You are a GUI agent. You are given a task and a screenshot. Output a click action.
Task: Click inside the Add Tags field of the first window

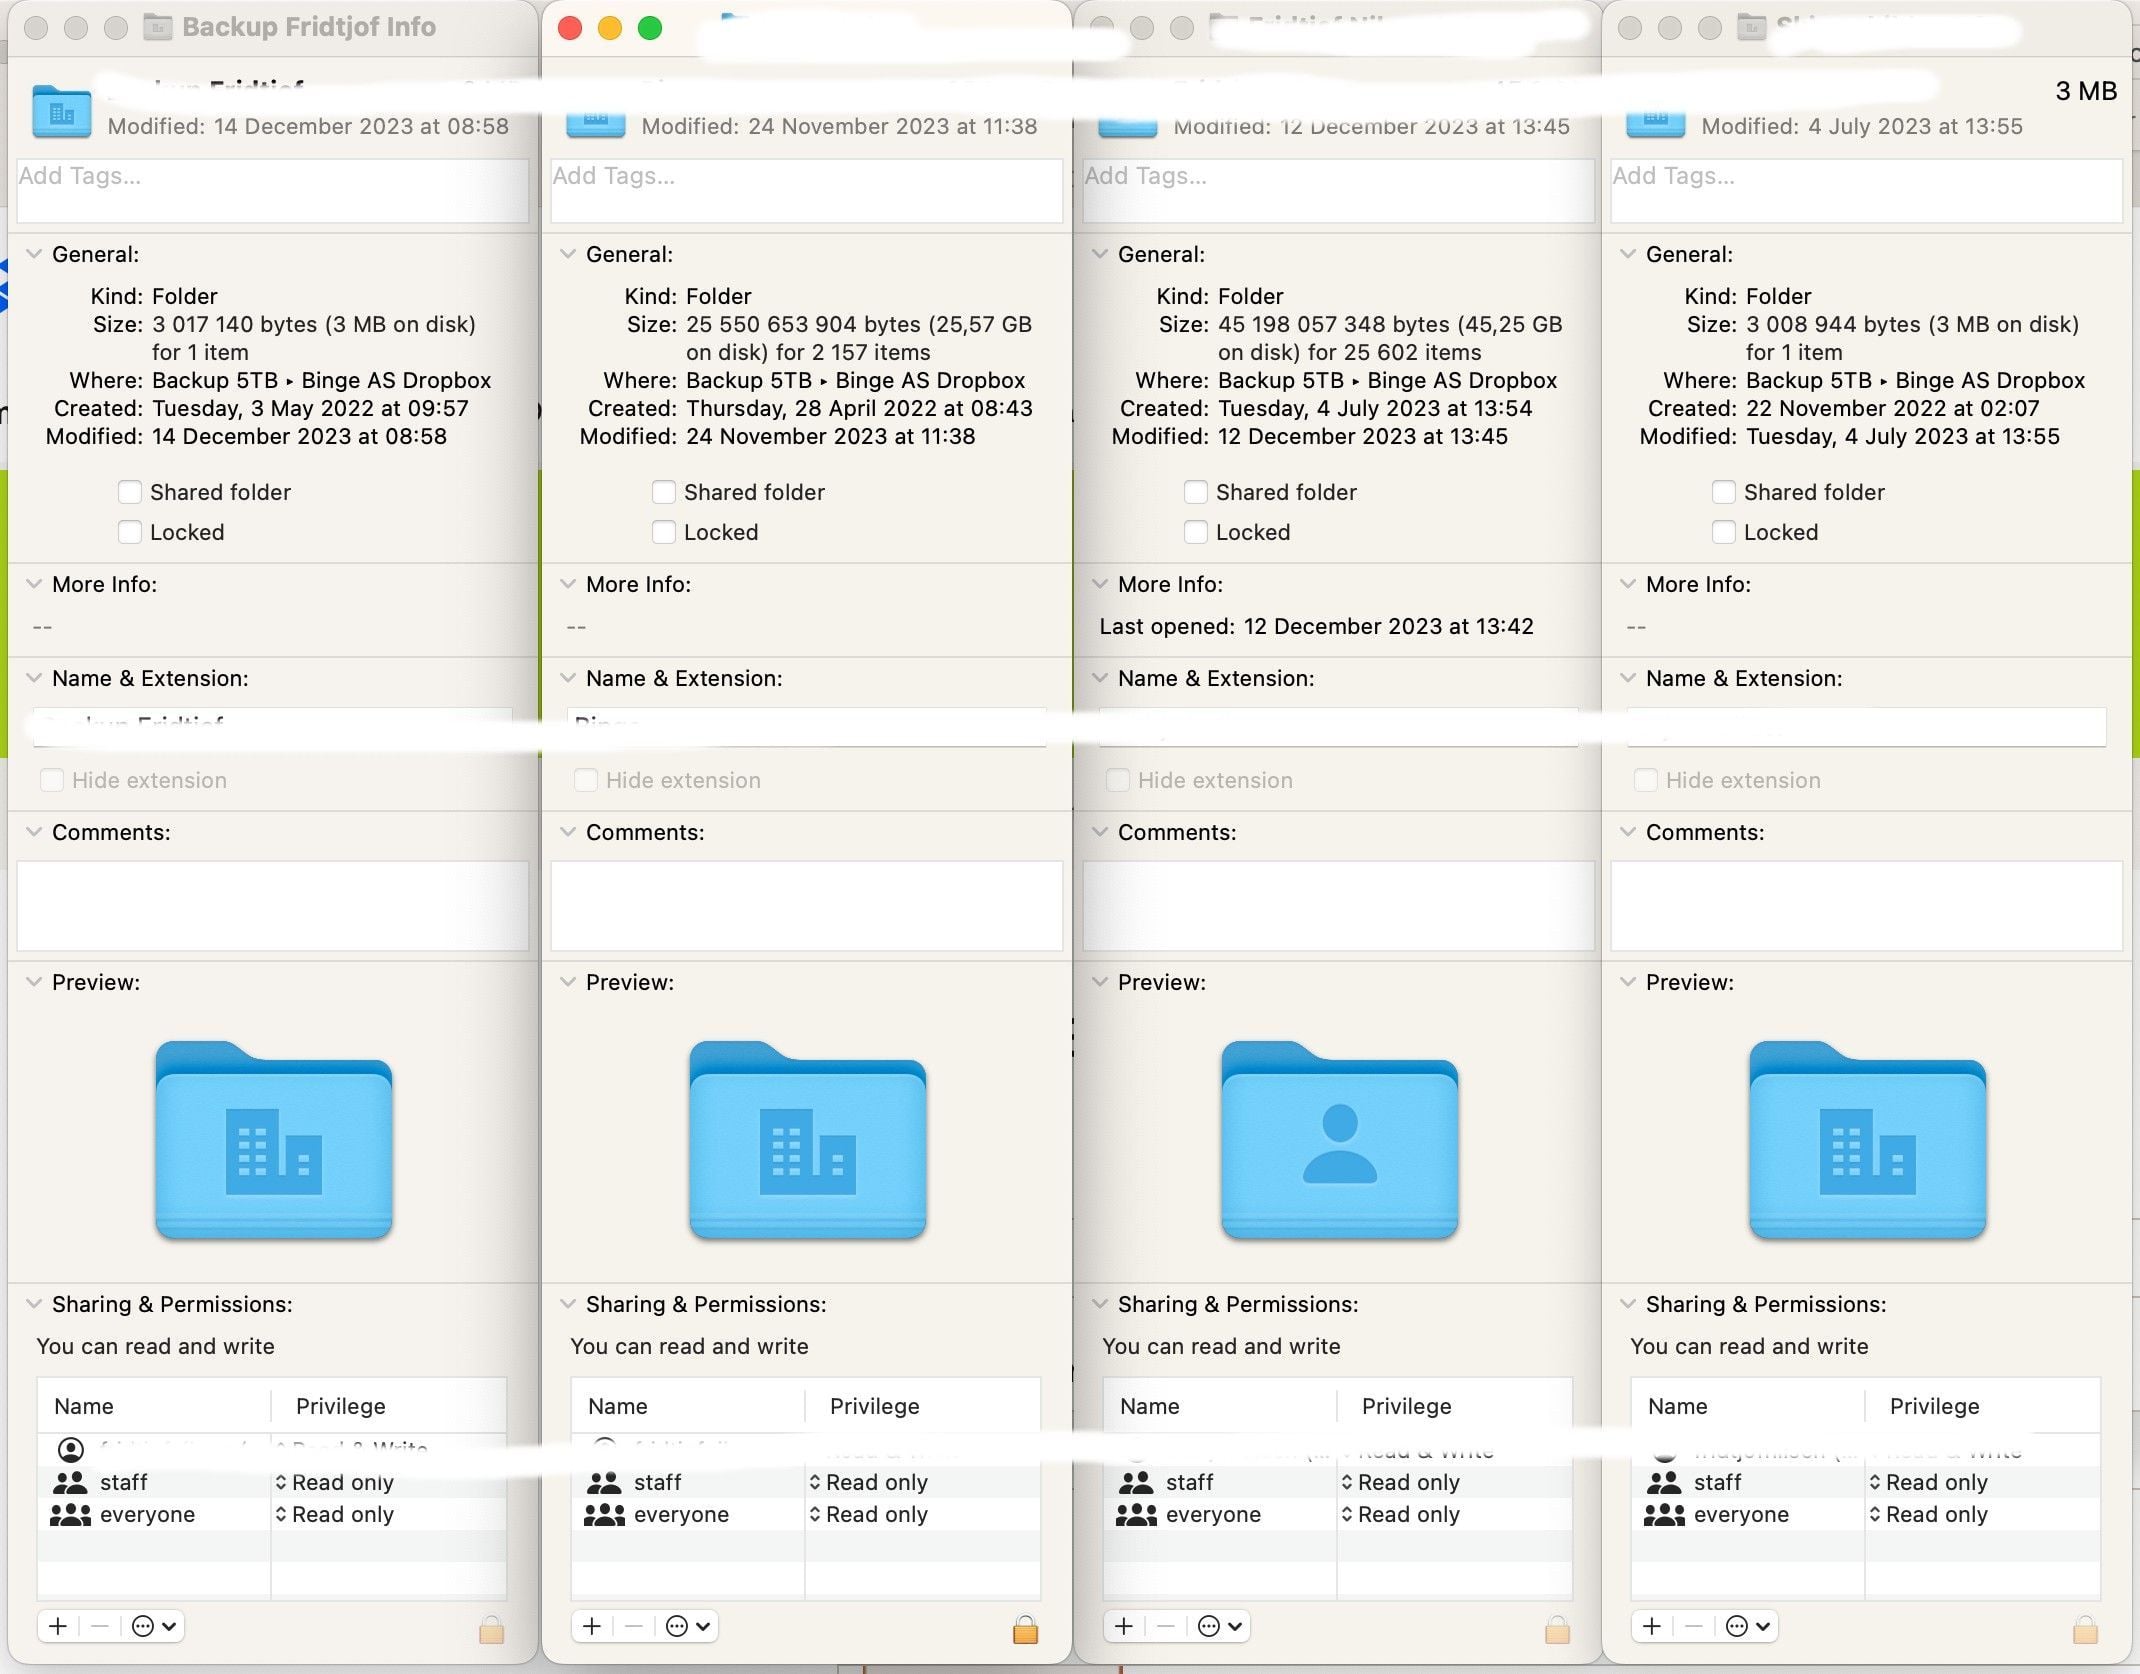coord(272,190)
